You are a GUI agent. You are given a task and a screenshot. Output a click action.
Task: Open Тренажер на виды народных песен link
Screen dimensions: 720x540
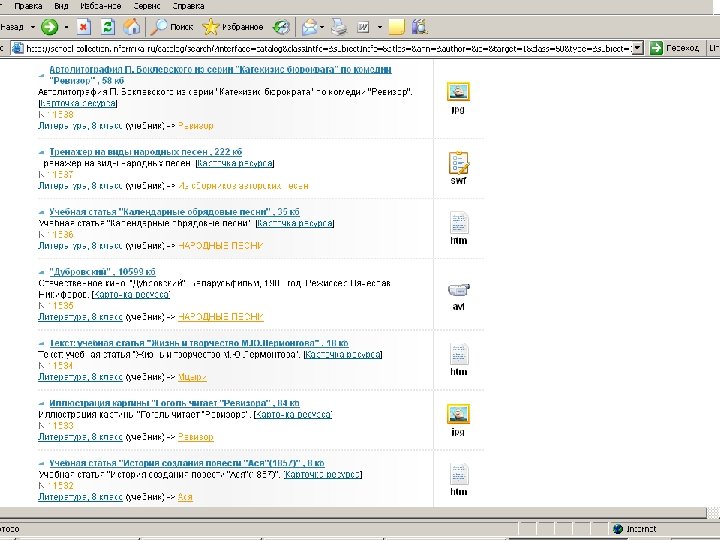tap(146, 152)
